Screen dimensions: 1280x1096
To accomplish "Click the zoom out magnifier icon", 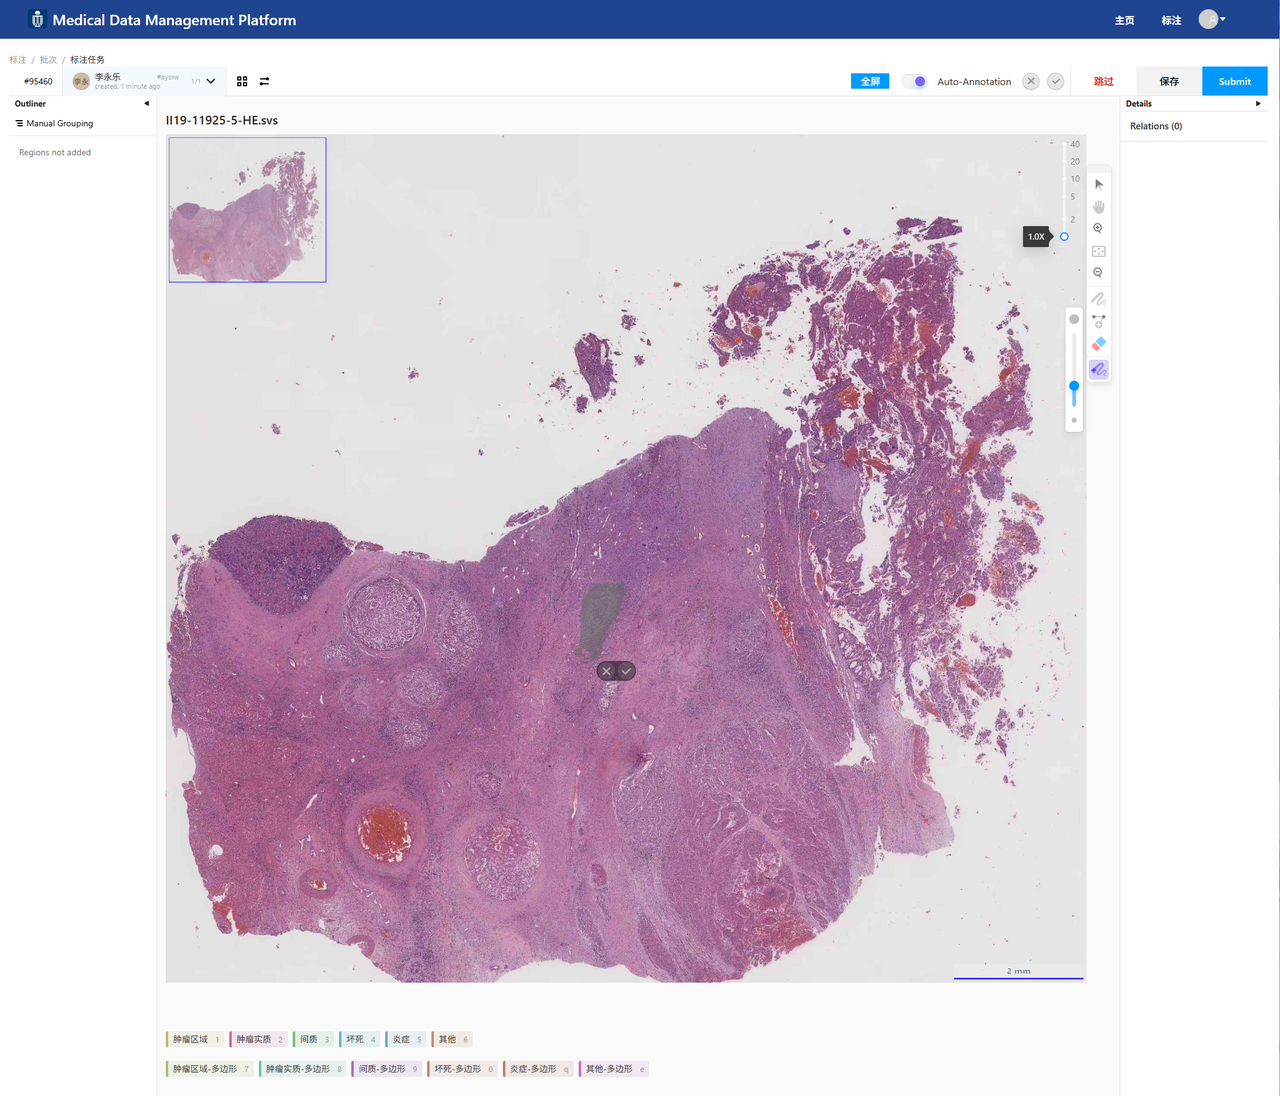I will tap(1098, 273).
